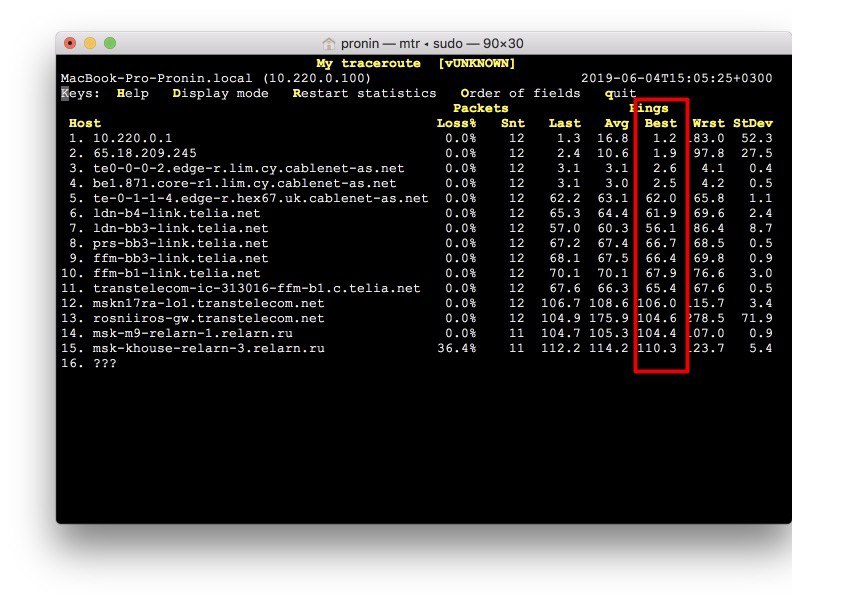Select host row 10.220.0.1
The image size is (848, 604).
coord(132,138)
